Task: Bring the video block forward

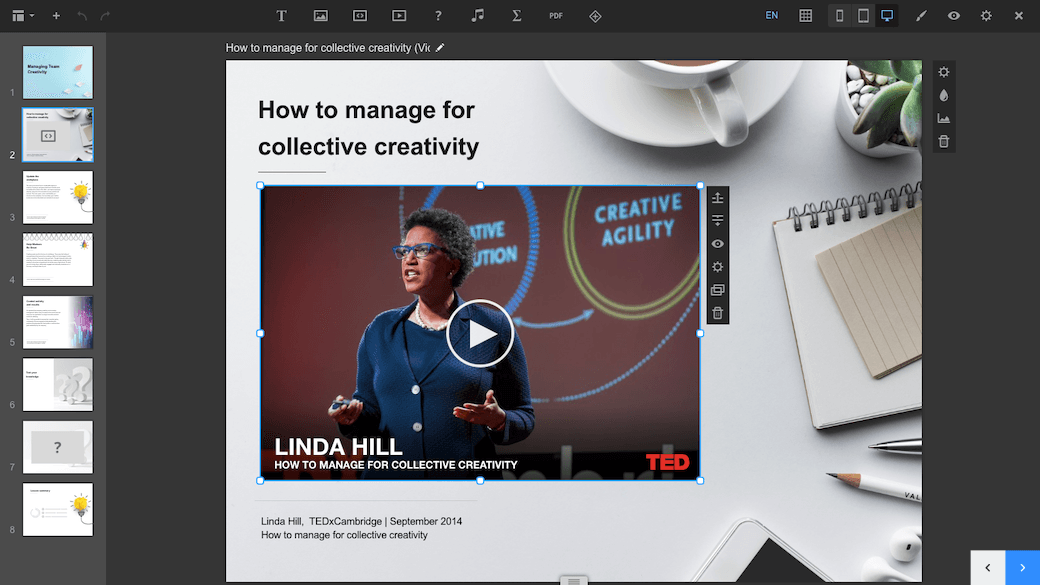Action: [718, 197]
